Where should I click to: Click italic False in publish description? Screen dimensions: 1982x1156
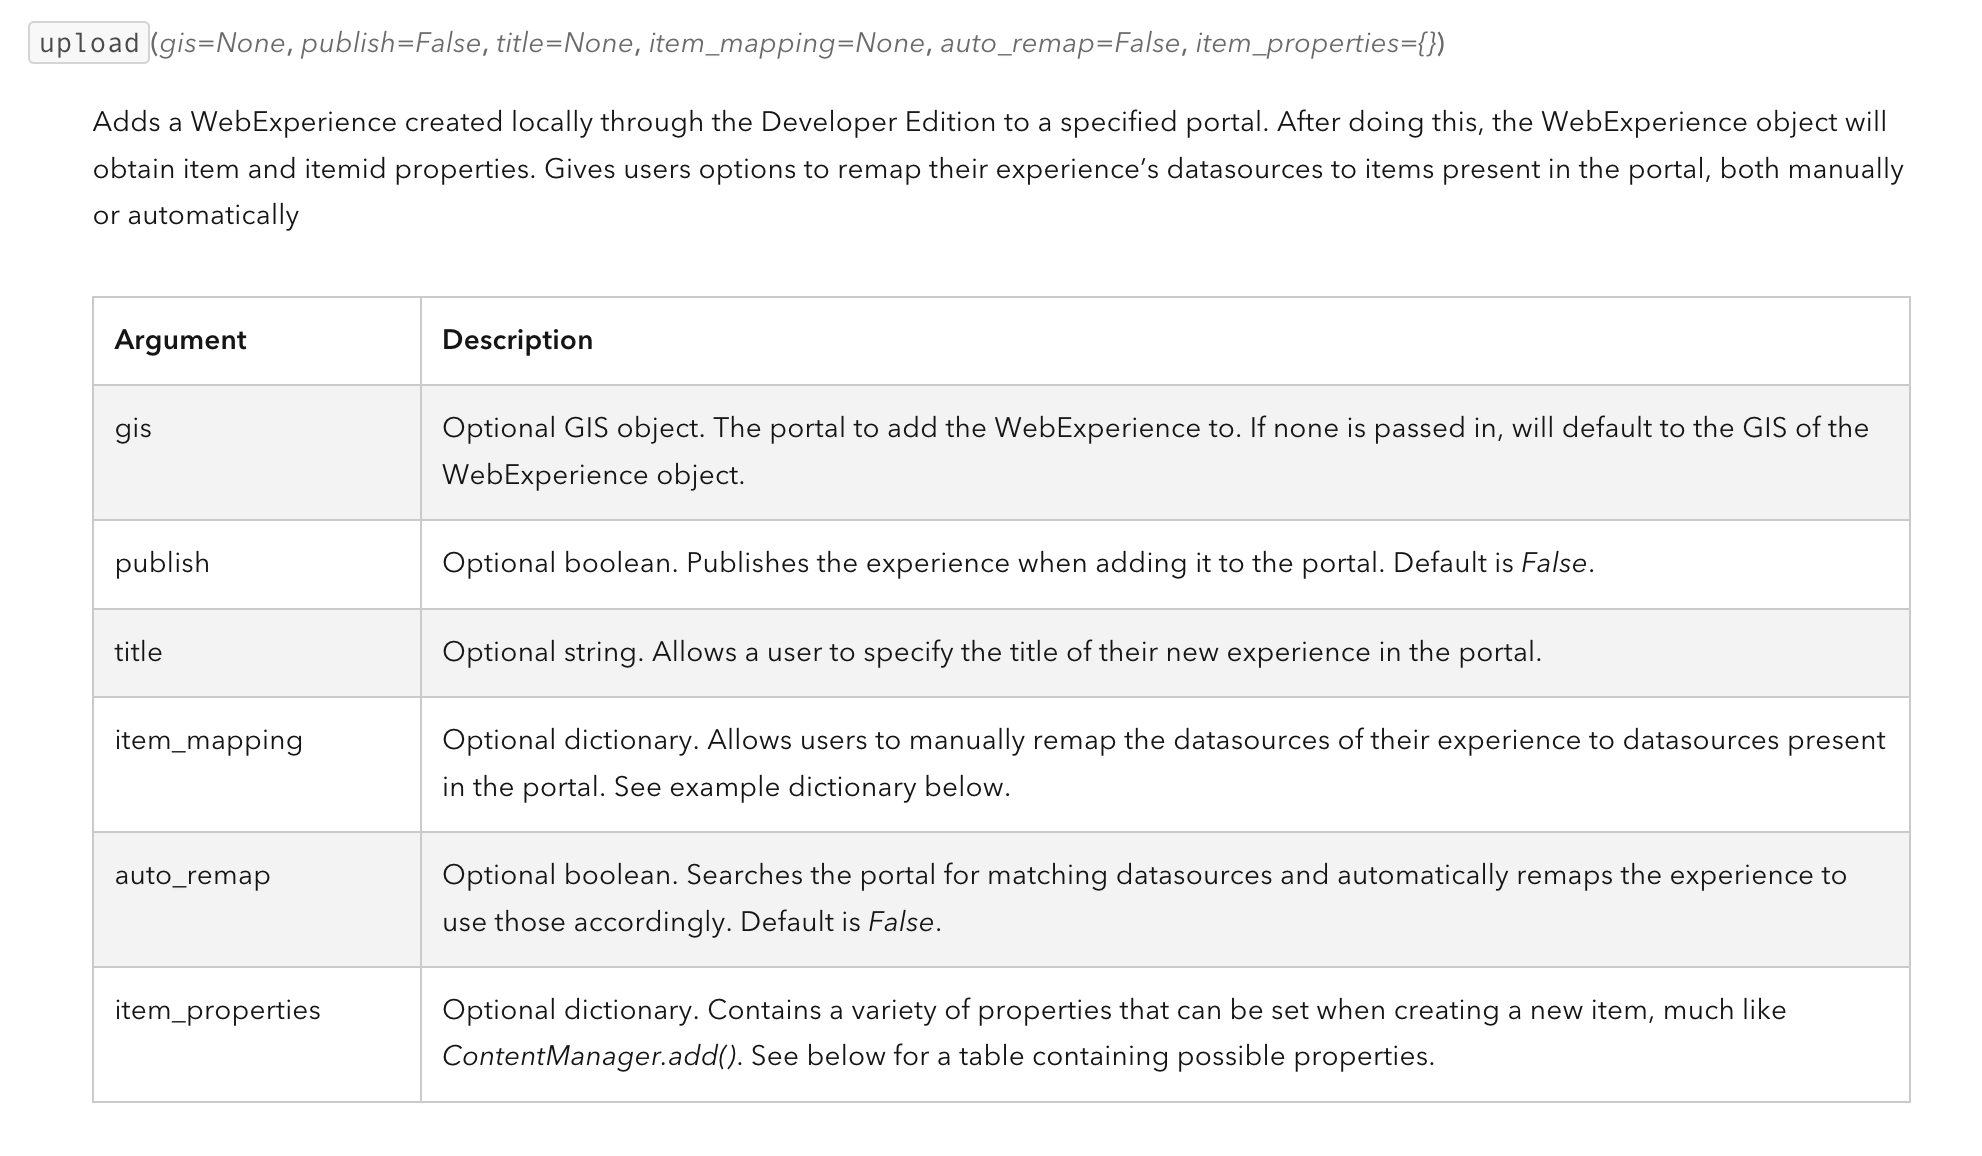(1553, 563)
